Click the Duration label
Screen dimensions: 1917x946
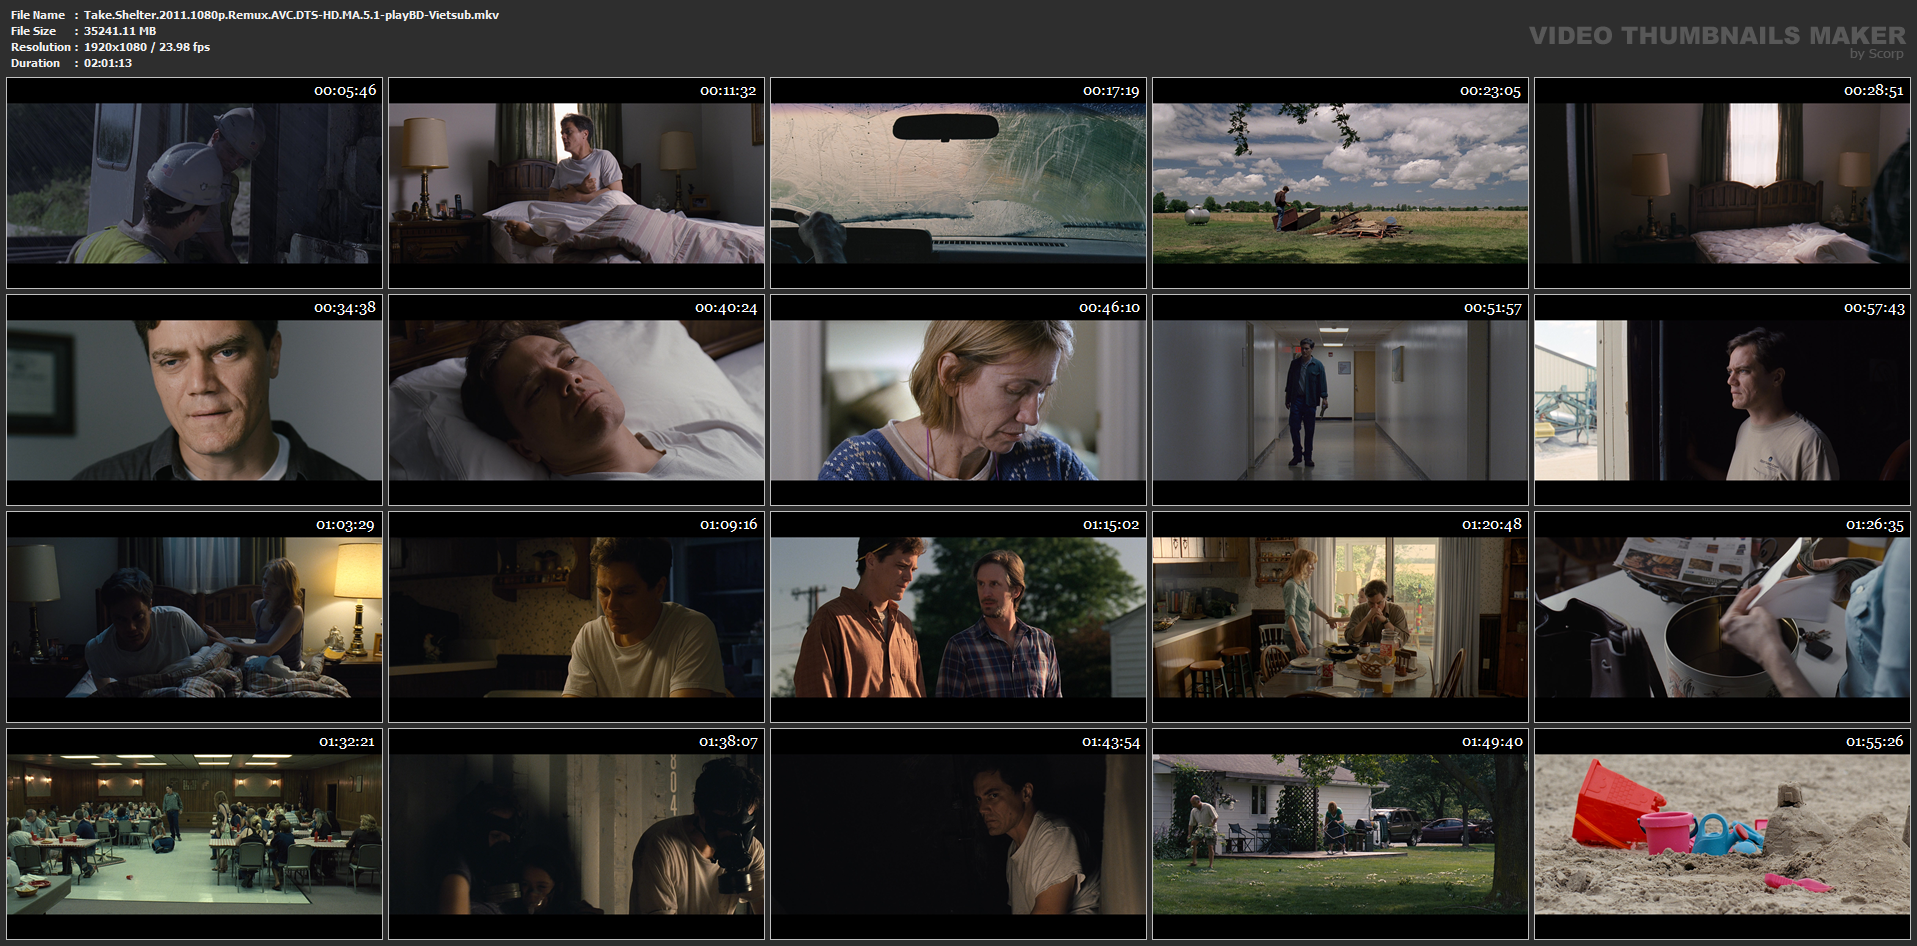click(x=35, y=63)
